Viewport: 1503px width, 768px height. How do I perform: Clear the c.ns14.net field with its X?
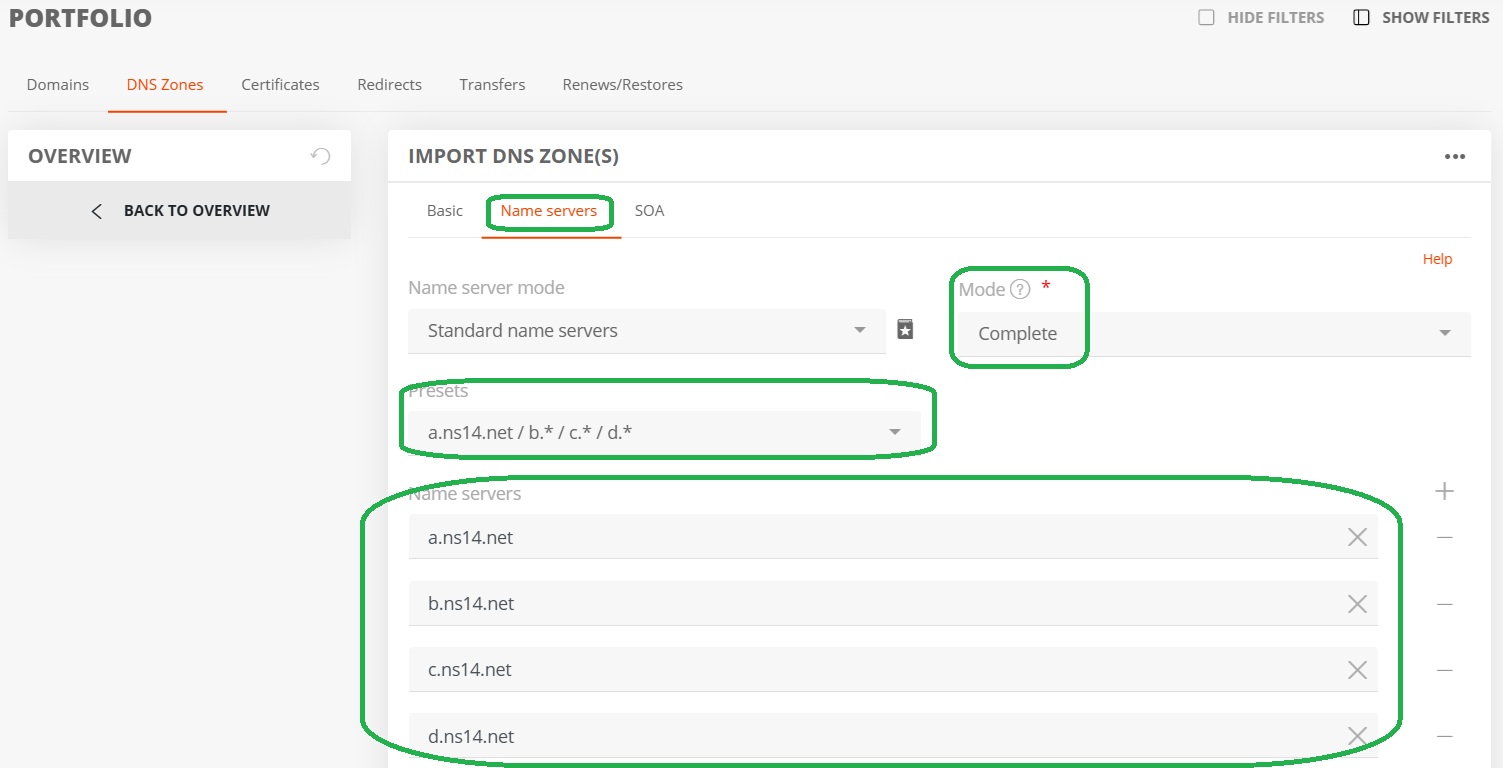pos(1357,670)
